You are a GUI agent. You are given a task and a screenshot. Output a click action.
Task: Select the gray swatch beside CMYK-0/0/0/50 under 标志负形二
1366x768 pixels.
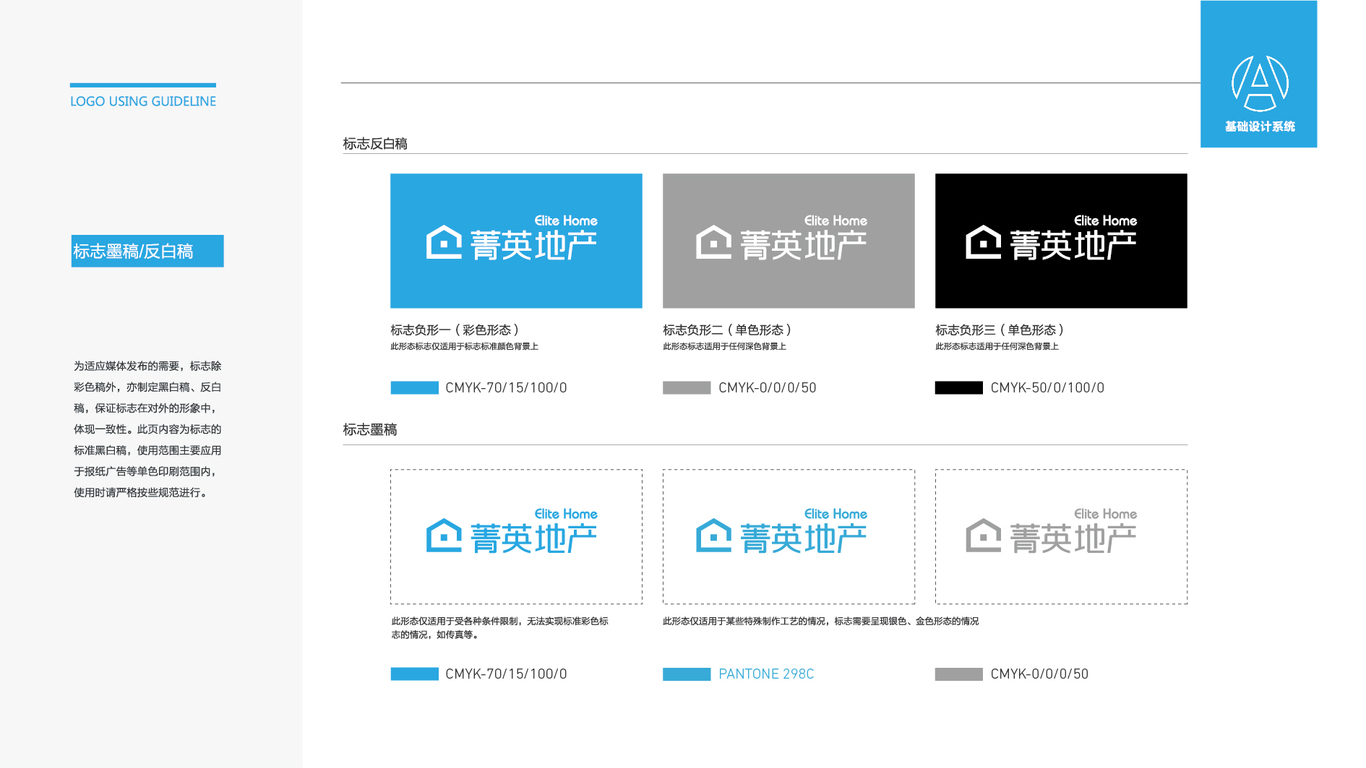coord(686,388)
